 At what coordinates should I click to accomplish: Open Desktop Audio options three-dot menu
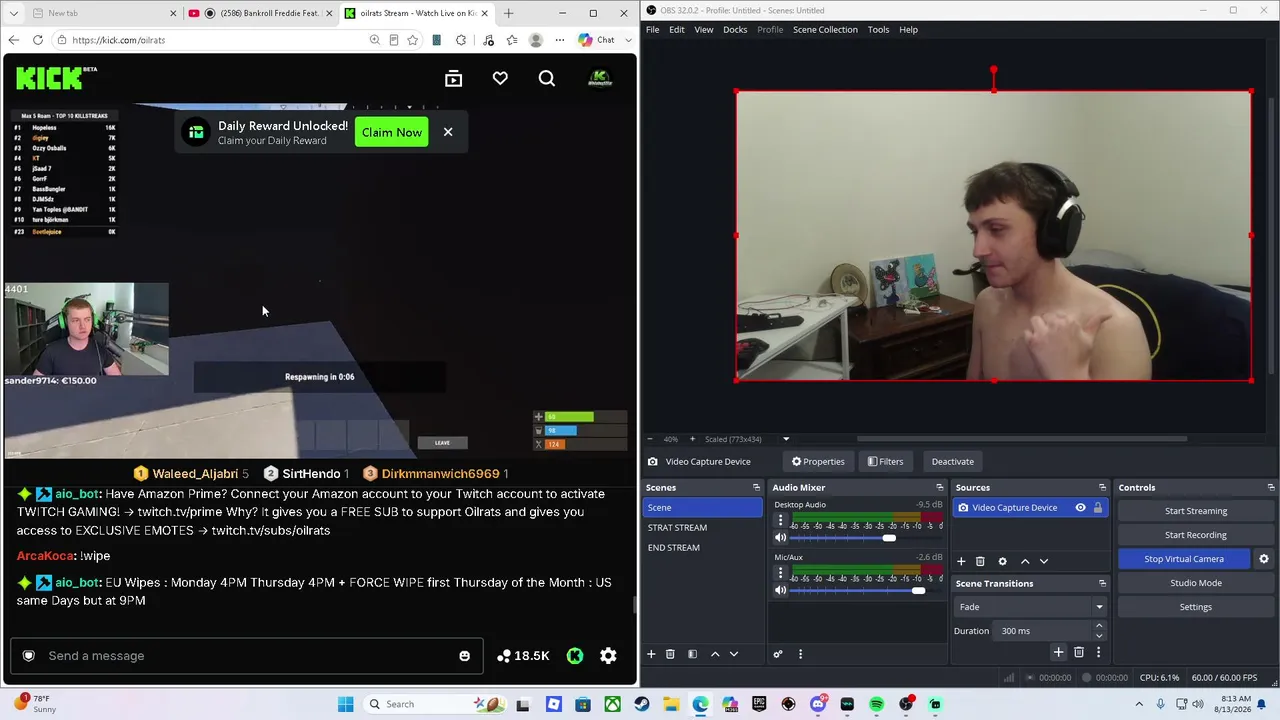(781, 521)
